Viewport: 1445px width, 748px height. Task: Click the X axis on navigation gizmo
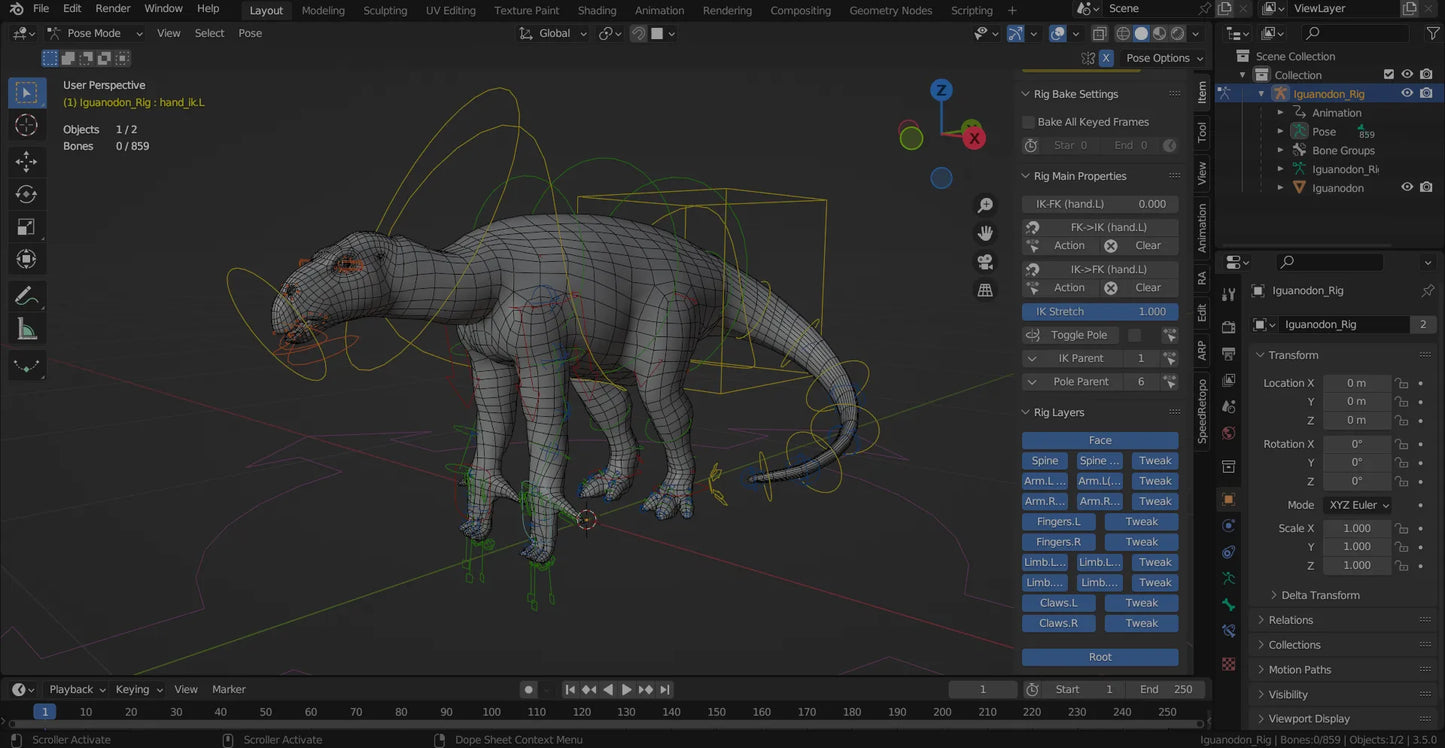(x=974, y=137)
